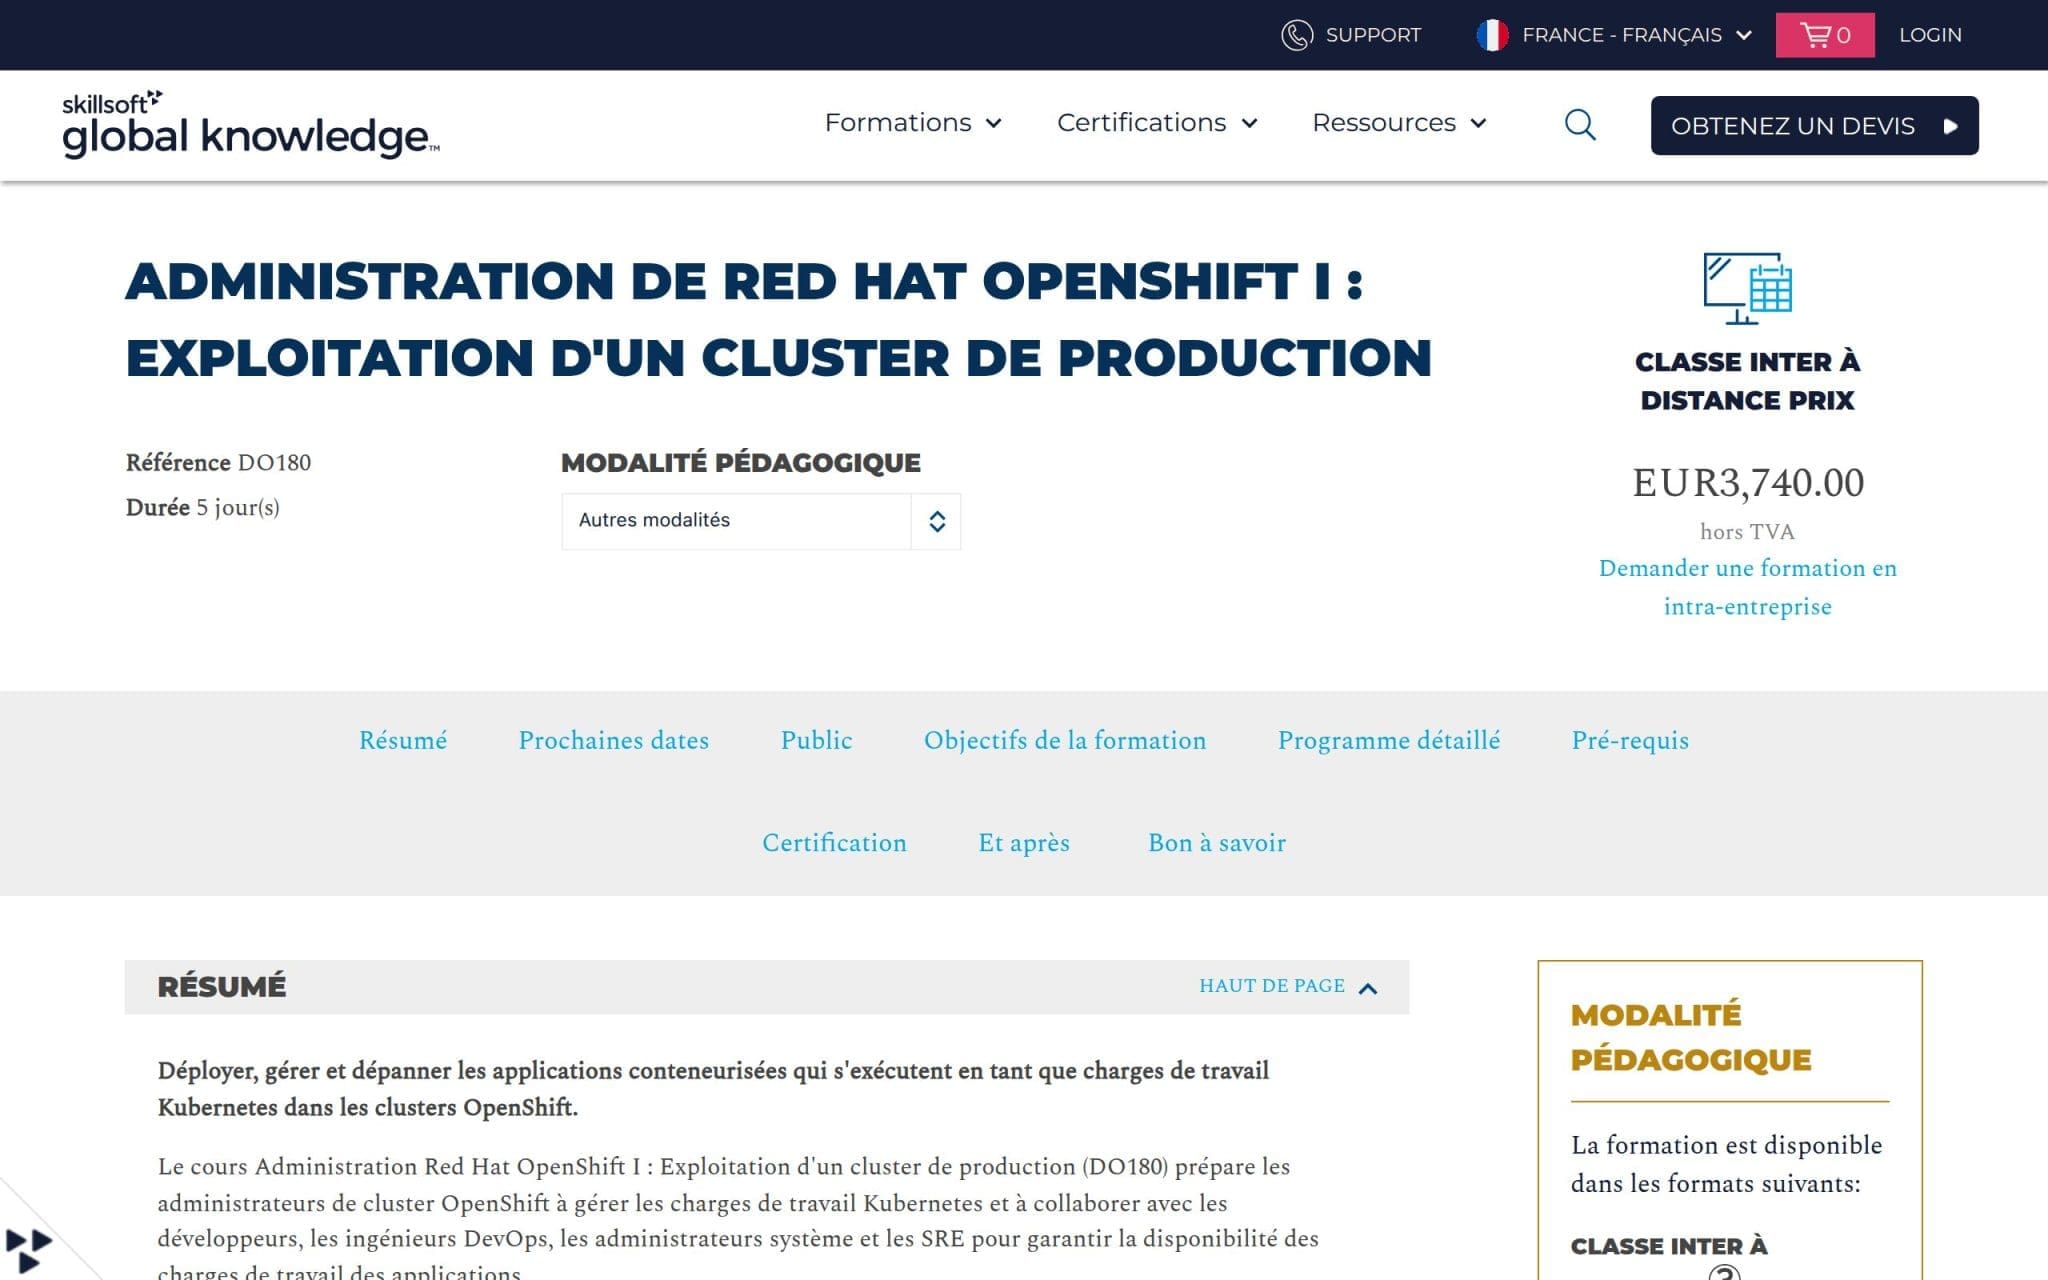Open the Formations menu
Viewport: 2048px width, 1280px height.
tap(912, 123)
